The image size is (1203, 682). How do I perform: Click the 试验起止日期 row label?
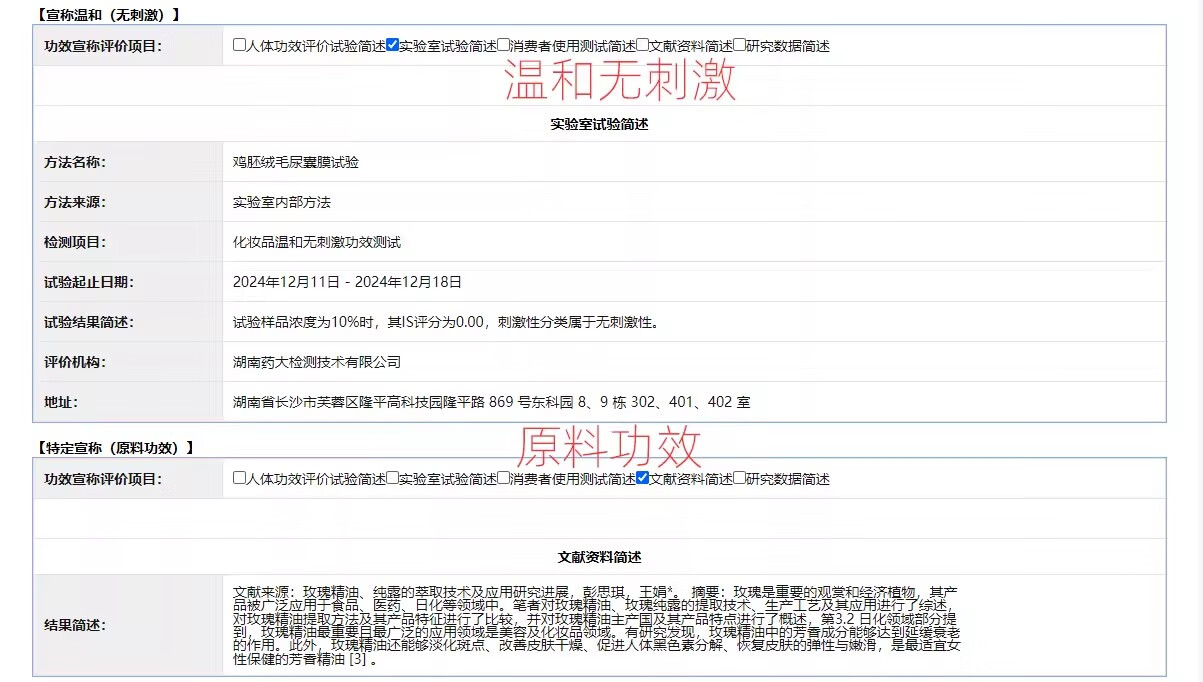pyautogui.click(x=88, y=282)
